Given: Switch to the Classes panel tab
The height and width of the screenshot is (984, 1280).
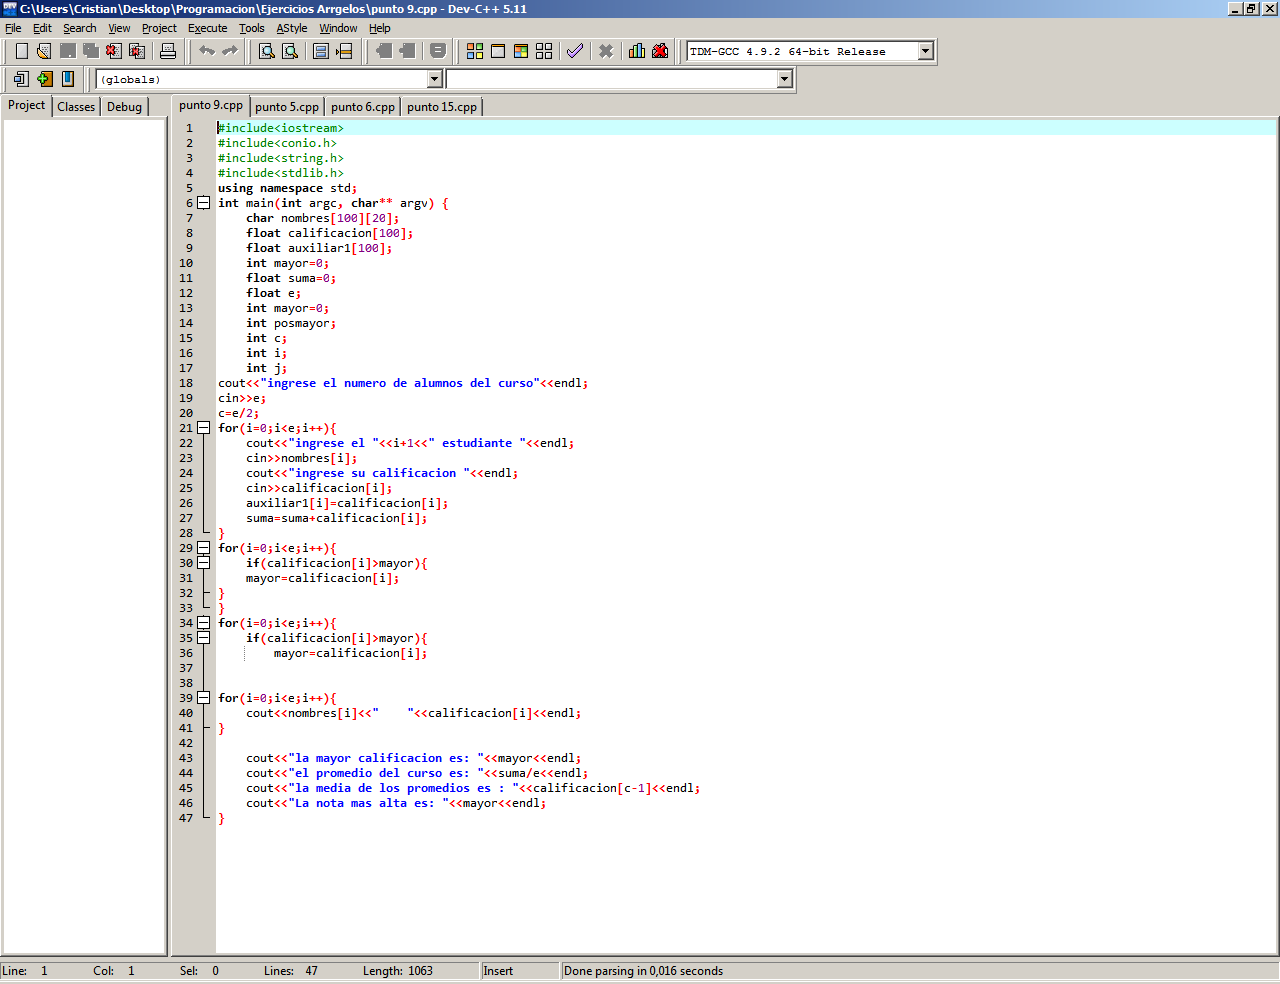Looking at the screenshot, I should [x=76, y=107].
